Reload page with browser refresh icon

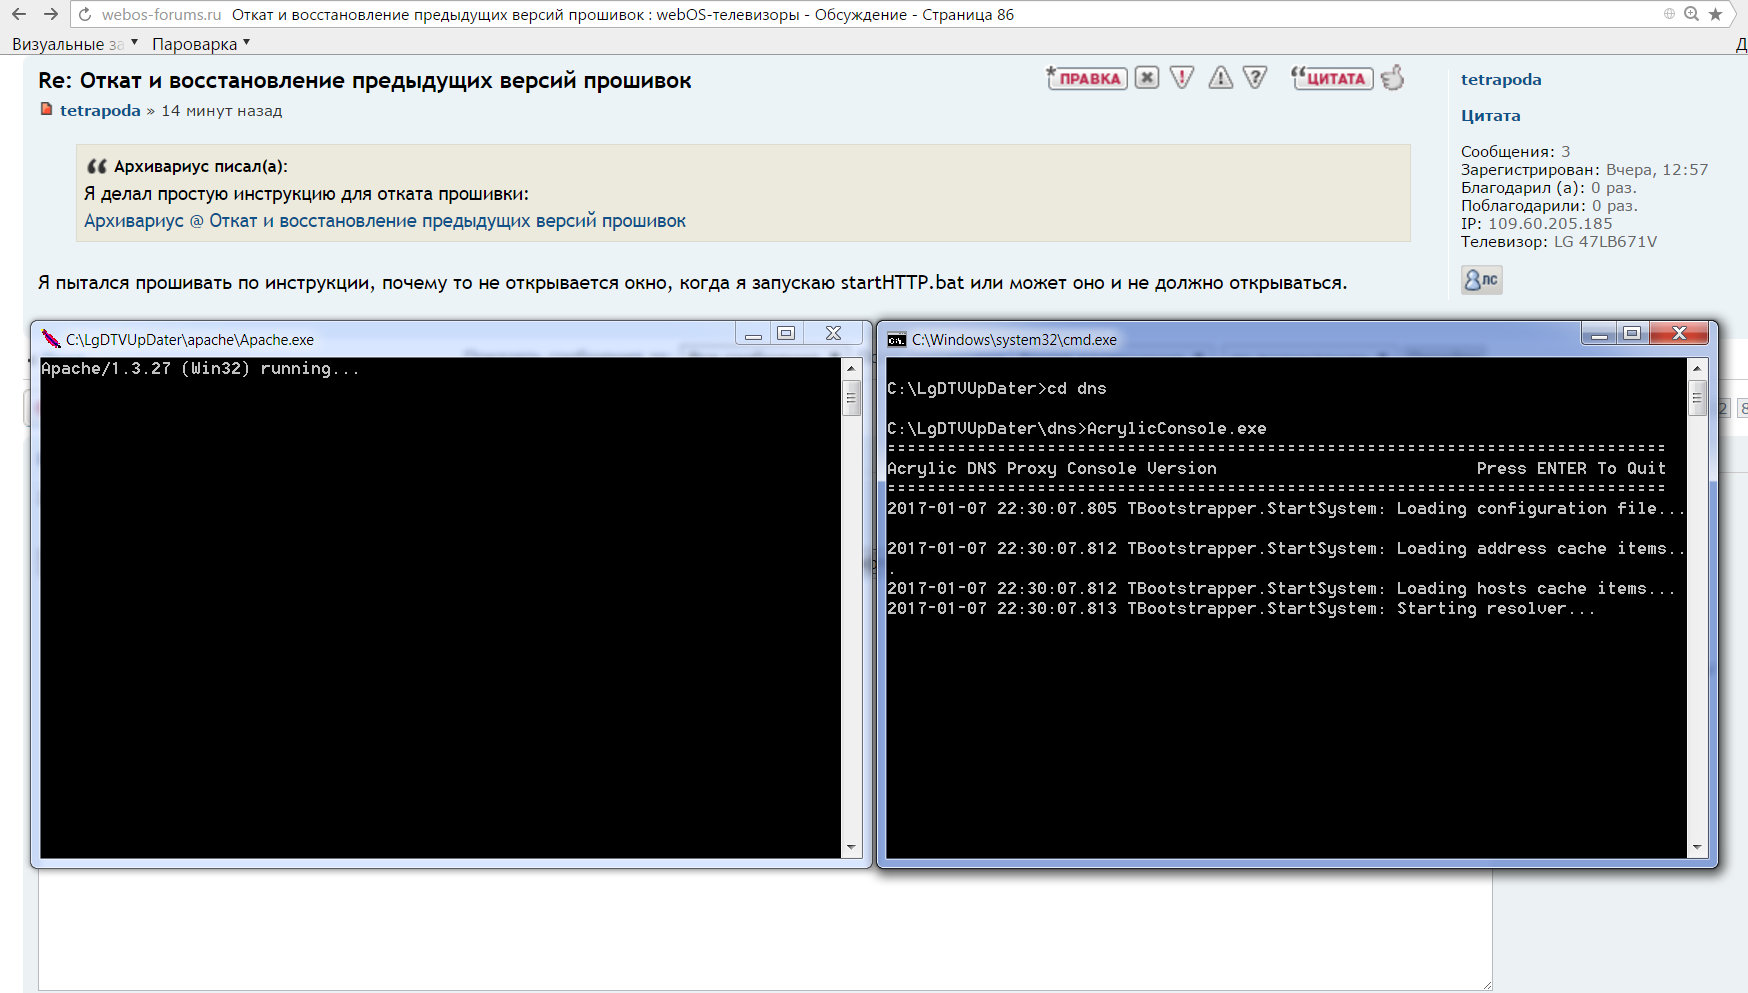[x=85, y=14]
